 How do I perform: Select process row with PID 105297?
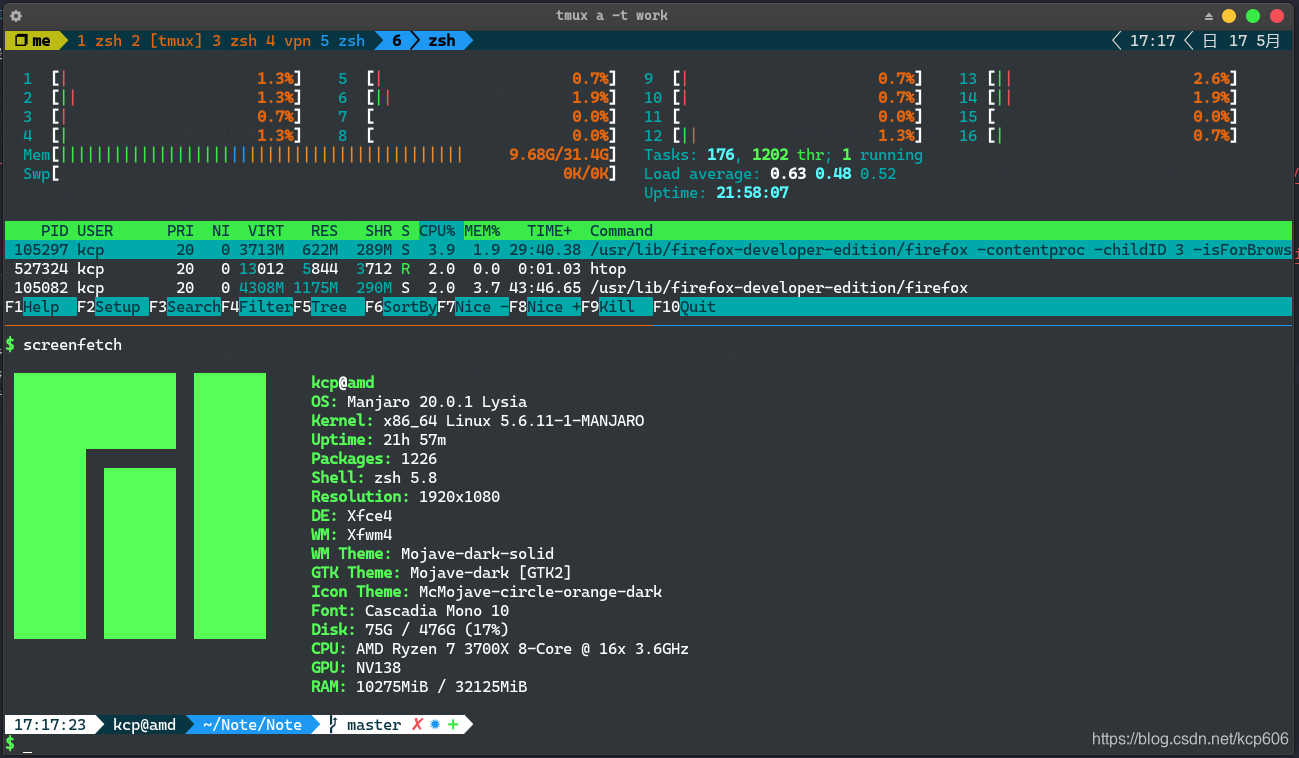pos(649,250)
